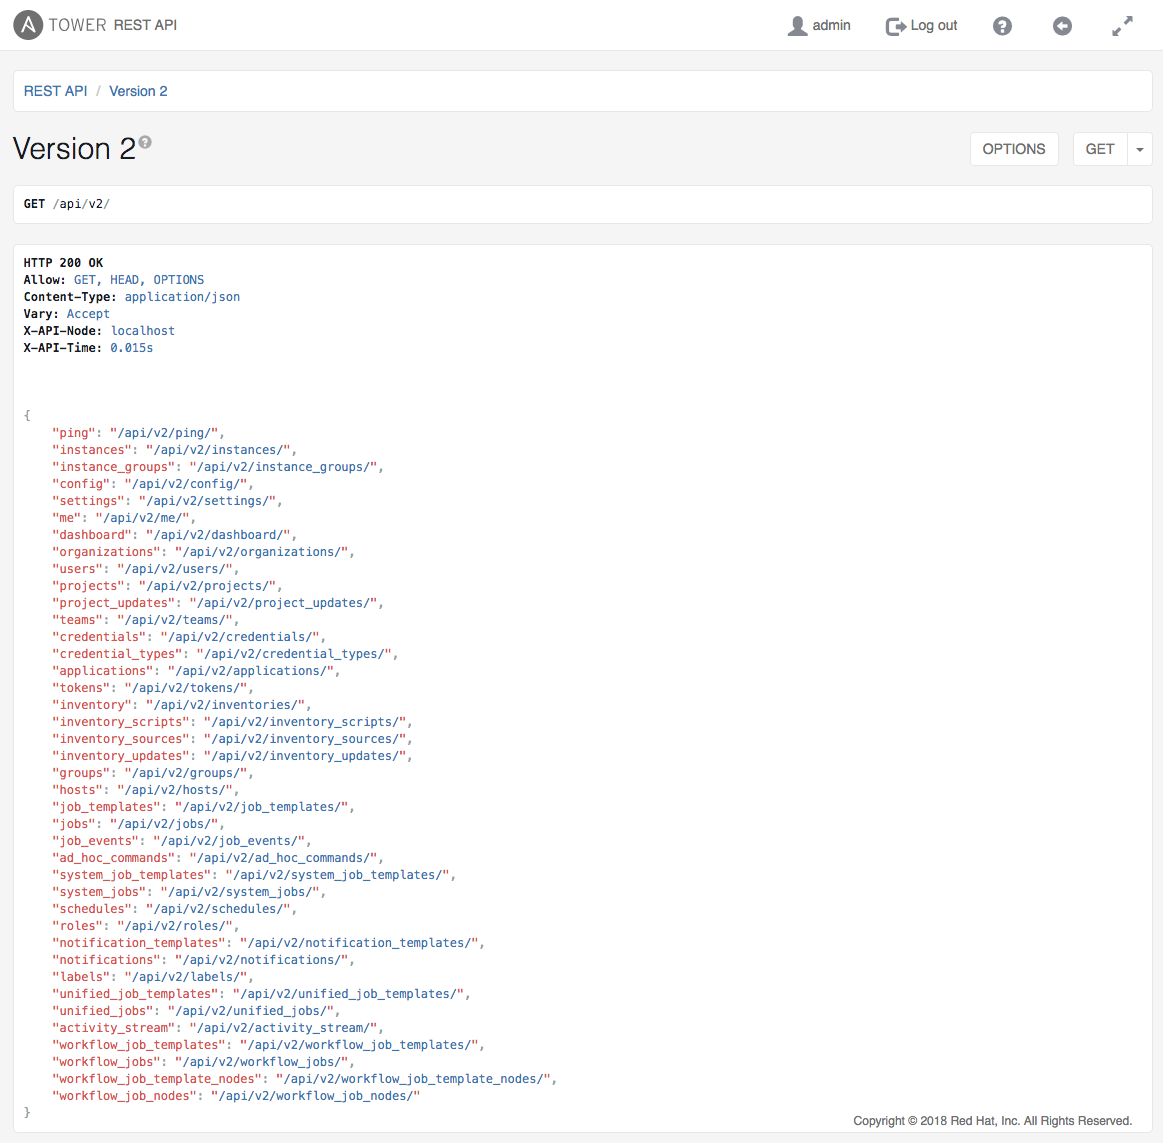Open the /api/v2/job_templates/ link
The height and width of the screenshot is (1143, 1163).
262,807
